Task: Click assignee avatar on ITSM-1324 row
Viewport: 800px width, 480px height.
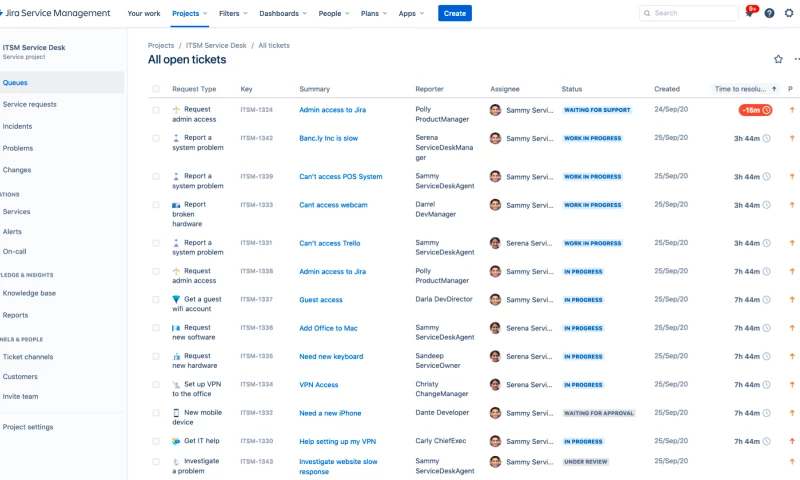Action: click(495, 110)
